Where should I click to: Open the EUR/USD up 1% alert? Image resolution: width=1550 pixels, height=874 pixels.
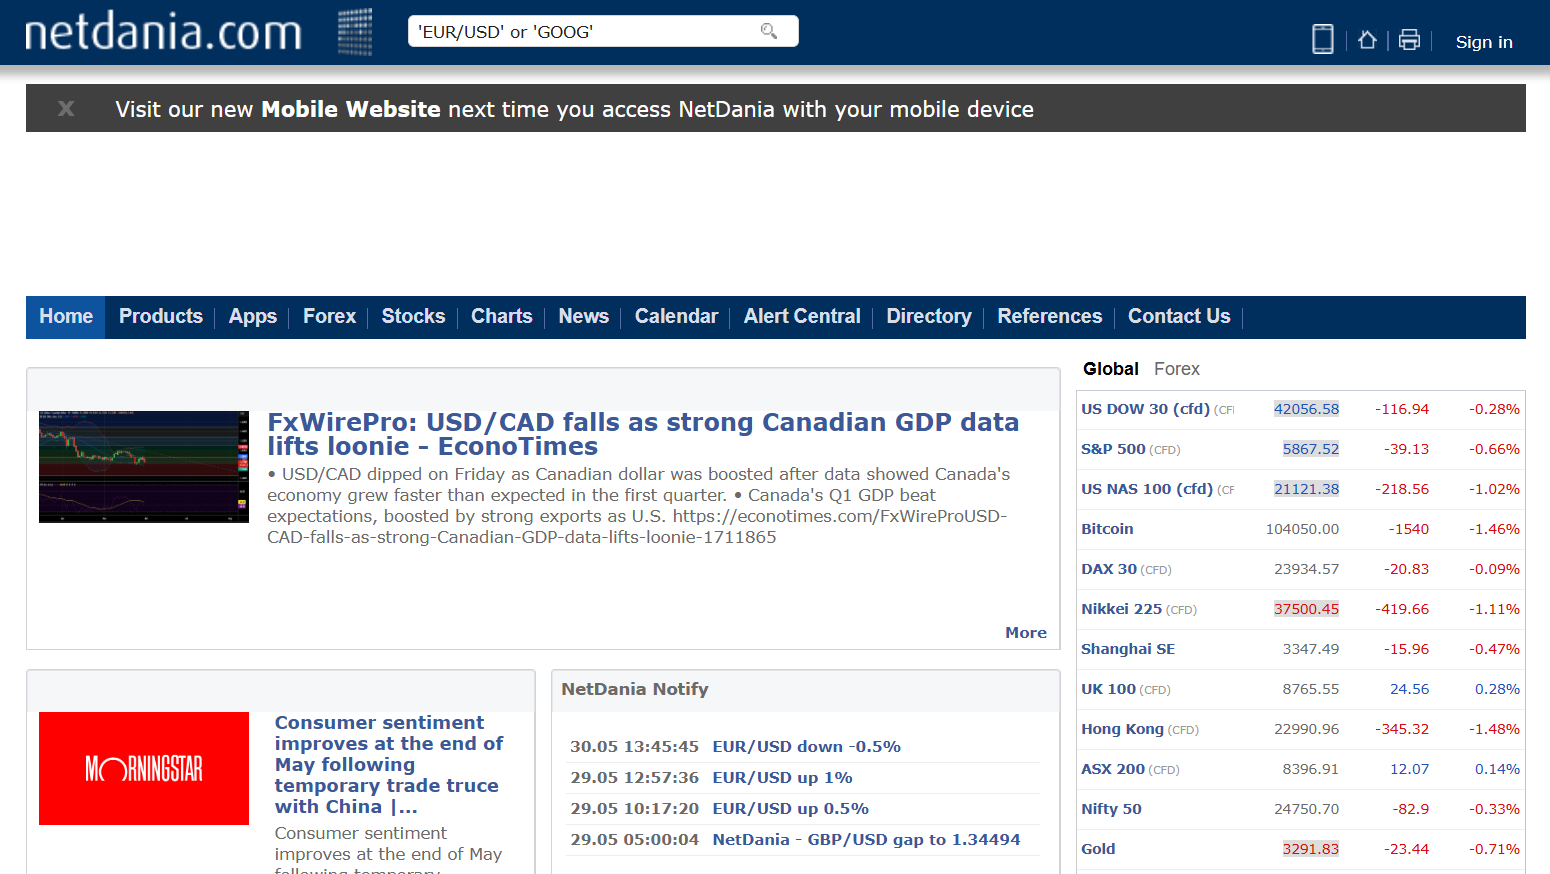(783, 778)
